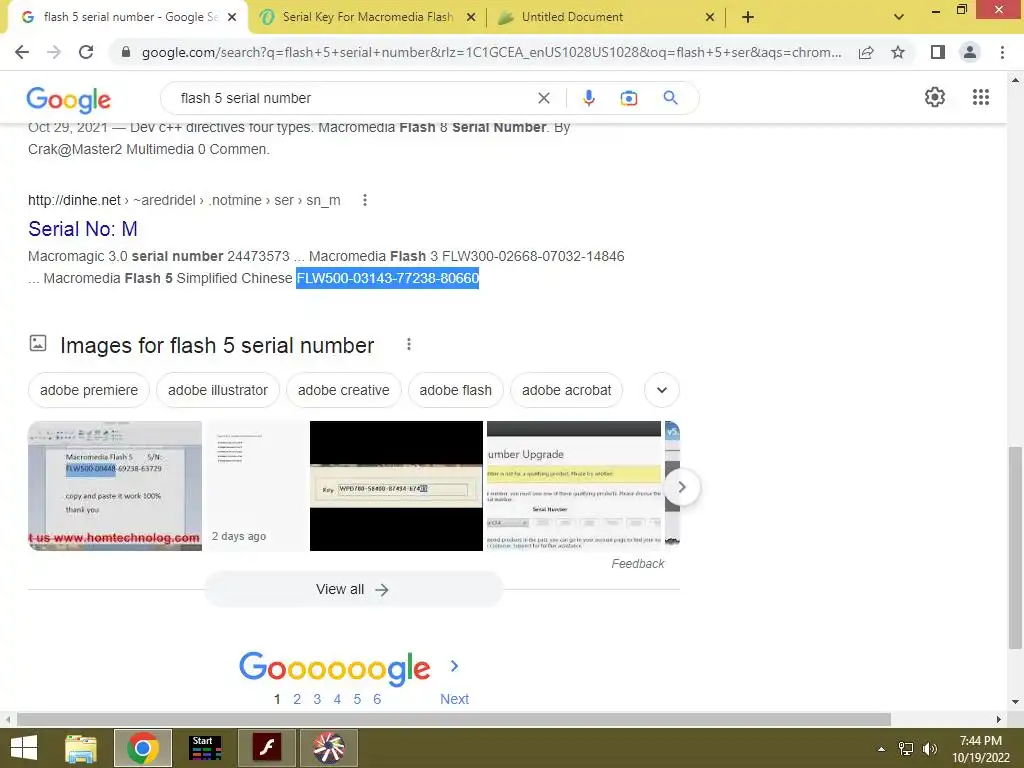This screenshot has height=768, width=1024.
Task: Click the Feedback link under images
Action: tap(637, 564)
